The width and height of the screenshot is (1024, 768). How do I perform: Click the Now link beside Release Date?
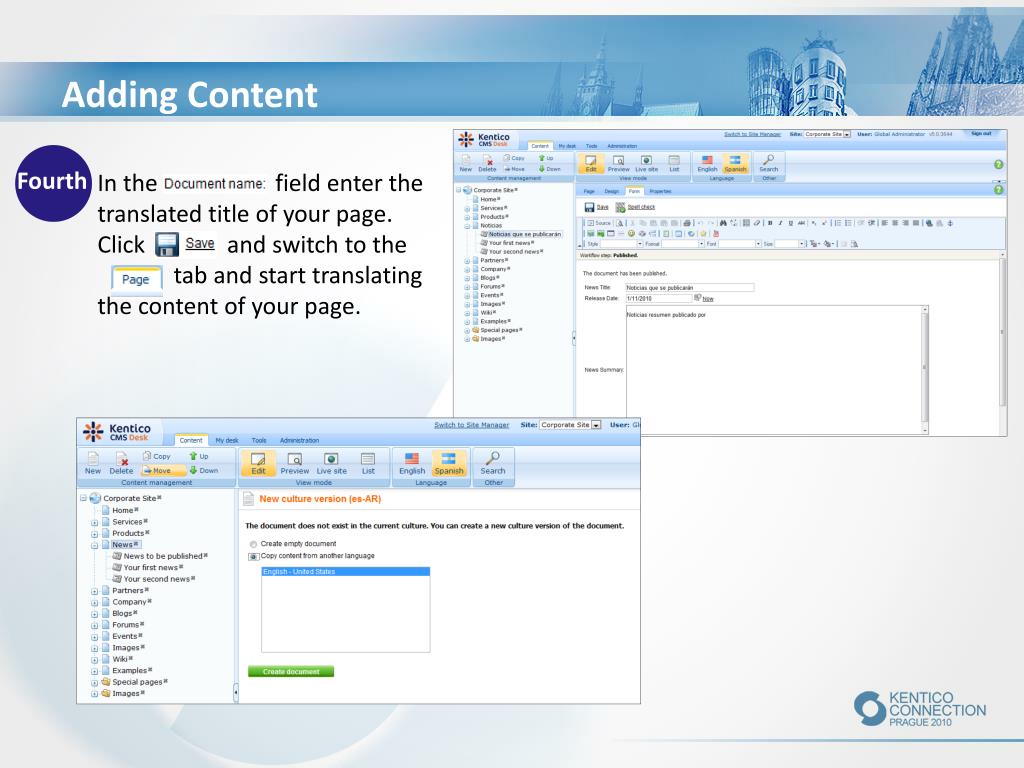click(708, 298)
